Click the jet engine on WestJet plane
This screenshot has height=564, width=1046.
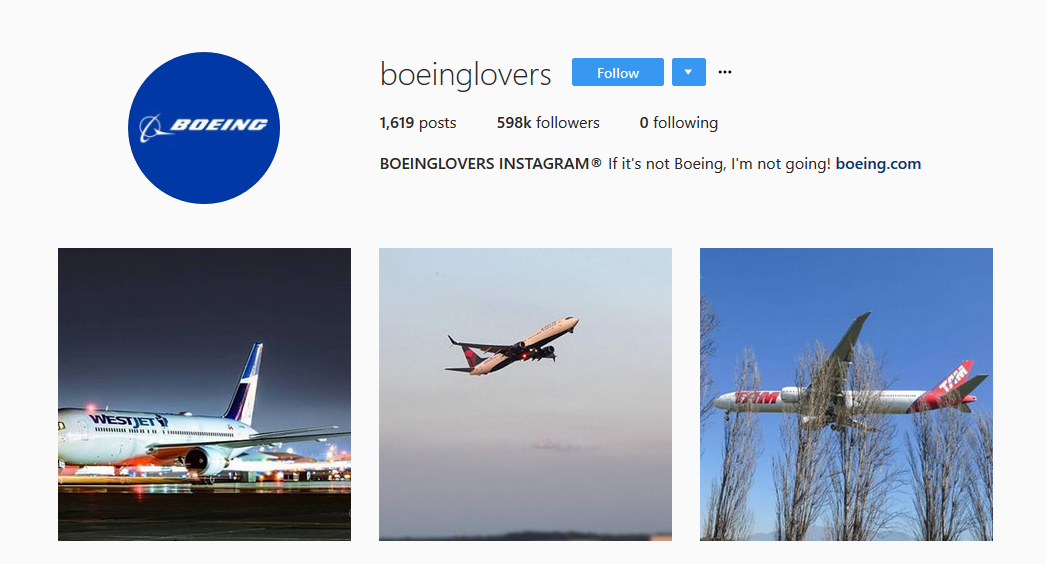click(x=203, y=461)
